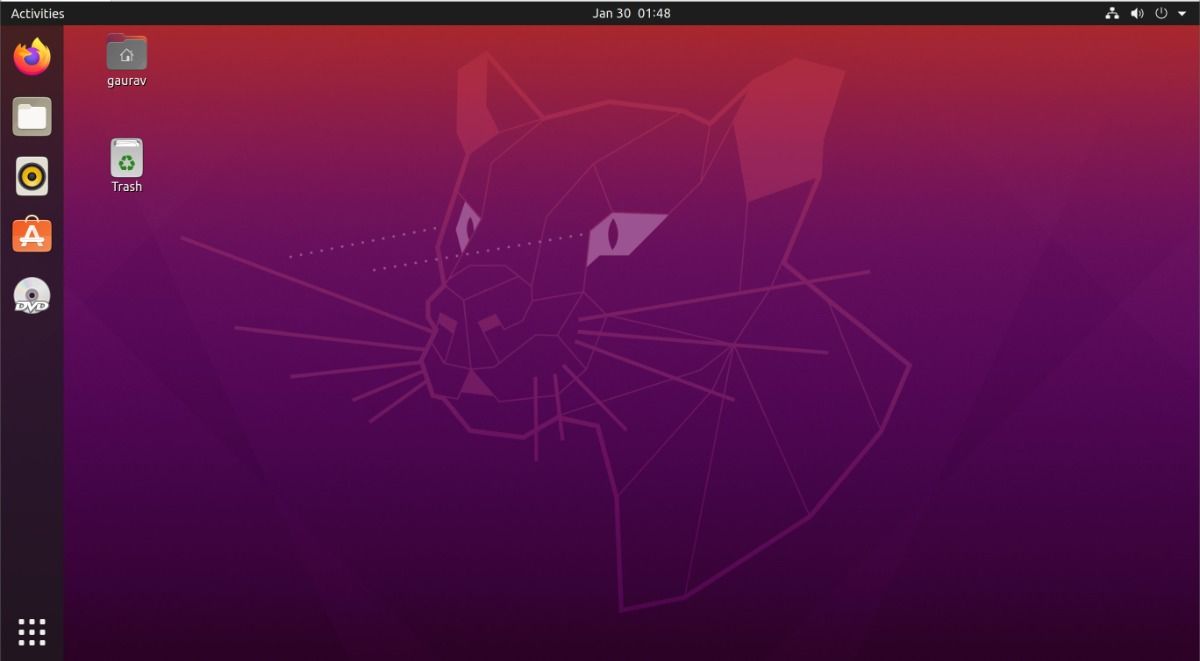Click the mounted DVD icon in the dock

click(x=31, y=295)
